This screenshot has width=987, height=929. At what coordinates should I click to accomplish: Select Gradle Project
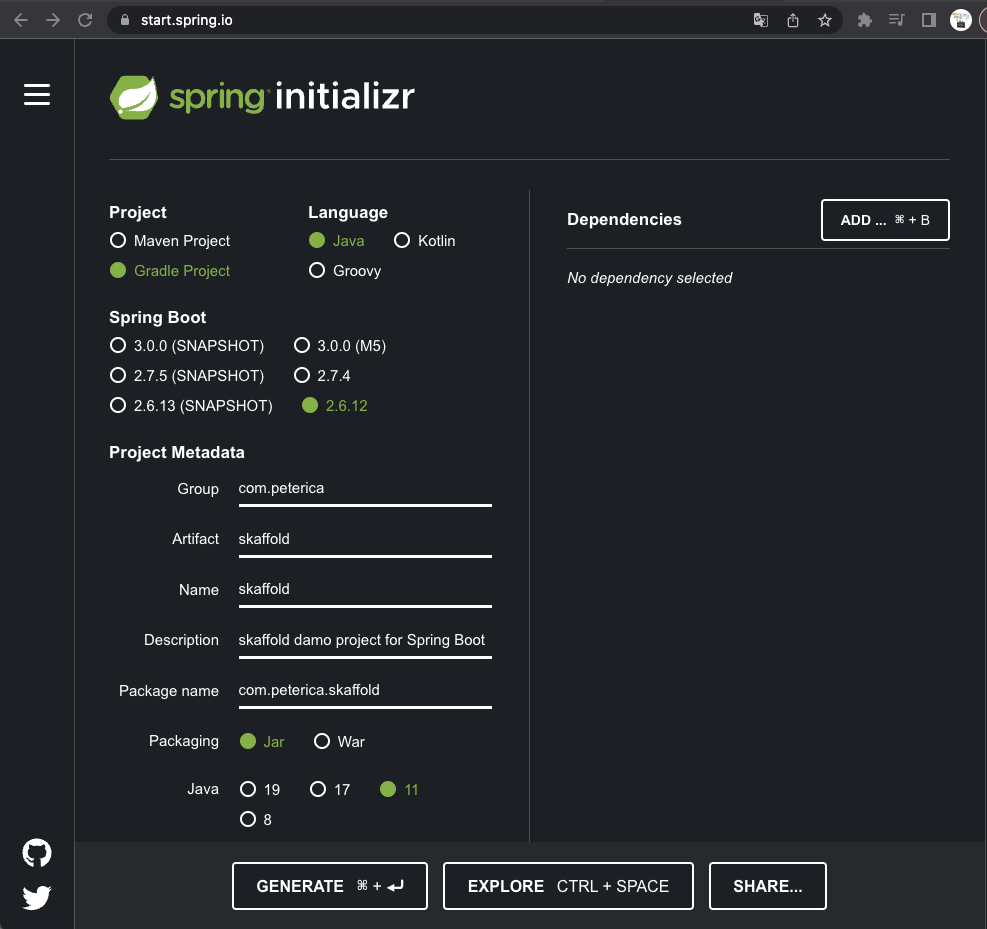170,271
